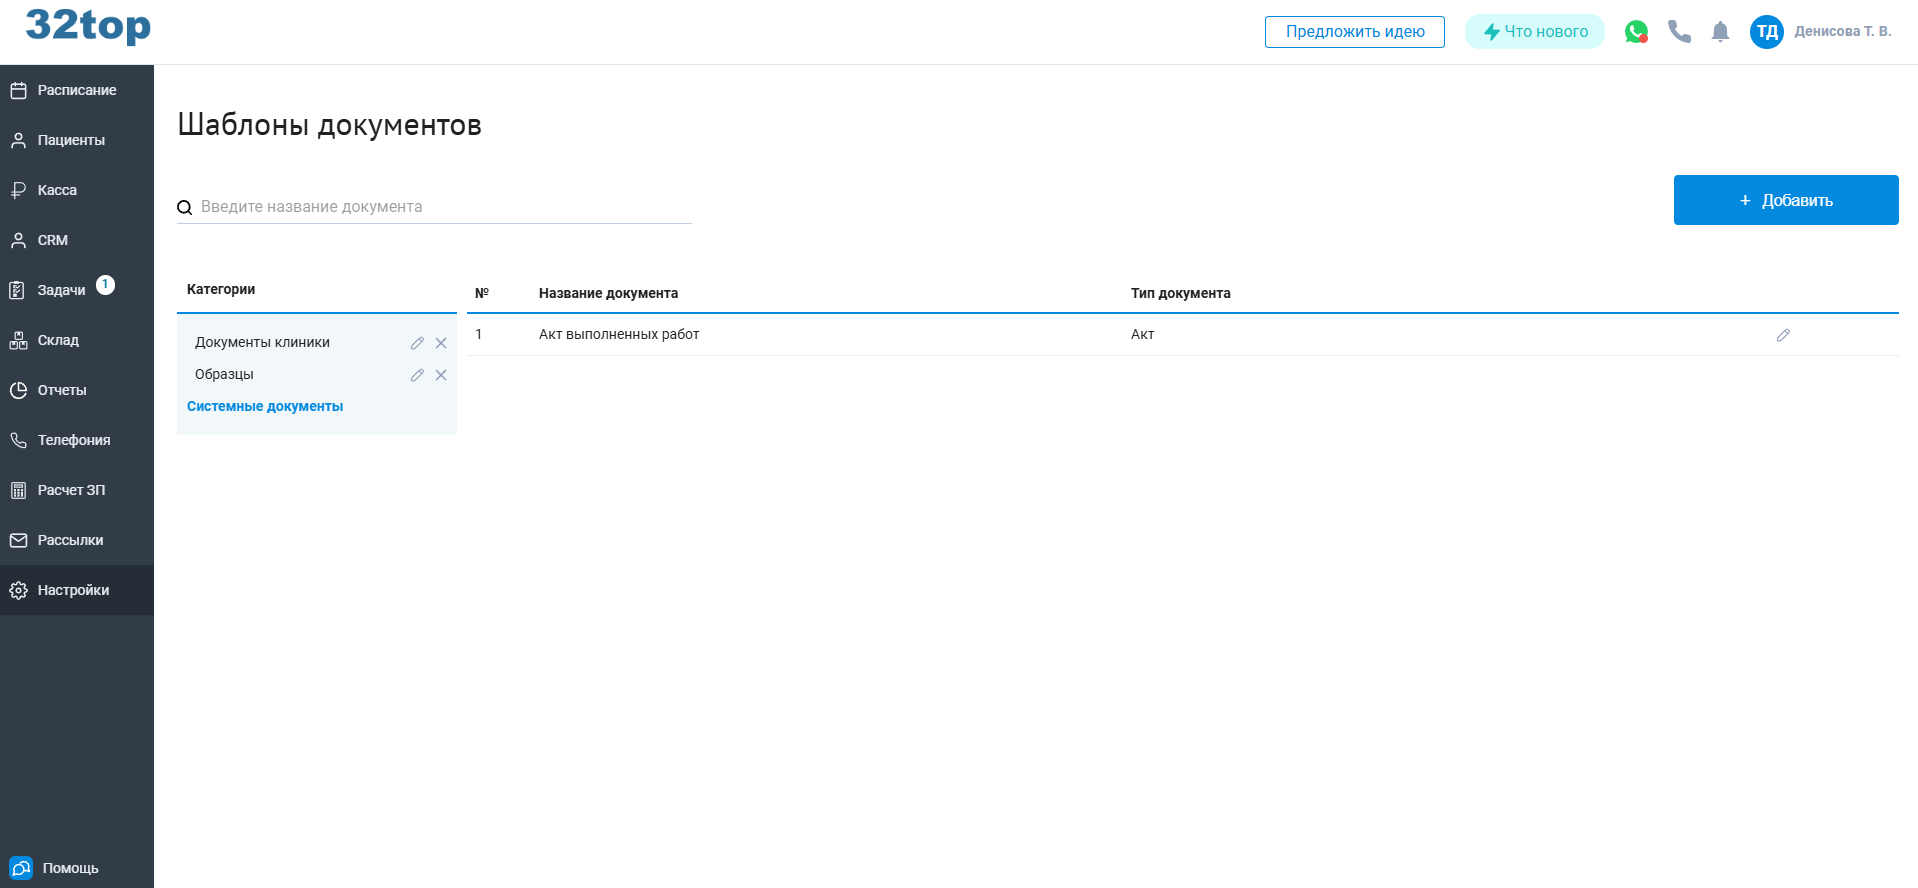Open notifications bell icon
Viewport: 1918px width, 888px height.
coord(1720,32)
